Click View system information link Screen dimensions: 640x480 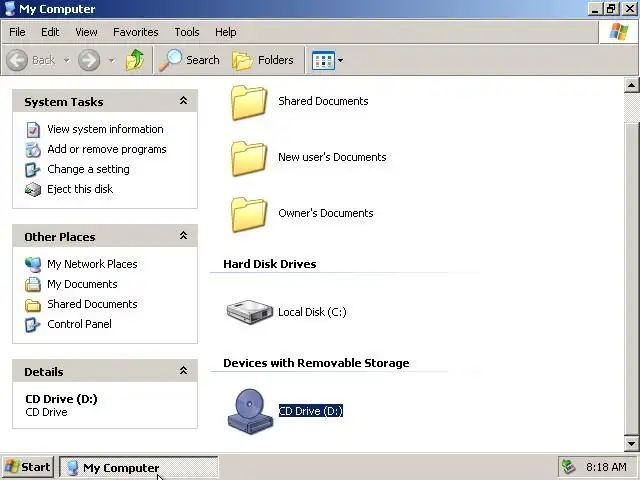[x=105, y=129]
